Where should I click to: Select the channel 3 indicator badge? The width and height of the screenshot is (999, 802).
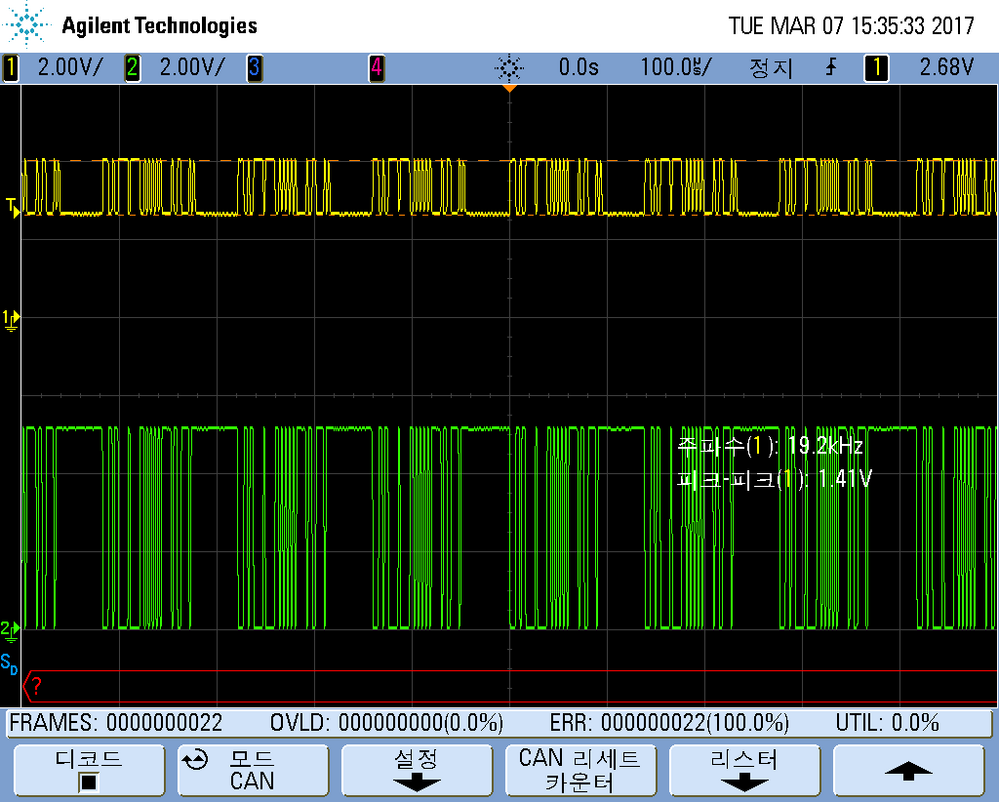coord(254,68)
